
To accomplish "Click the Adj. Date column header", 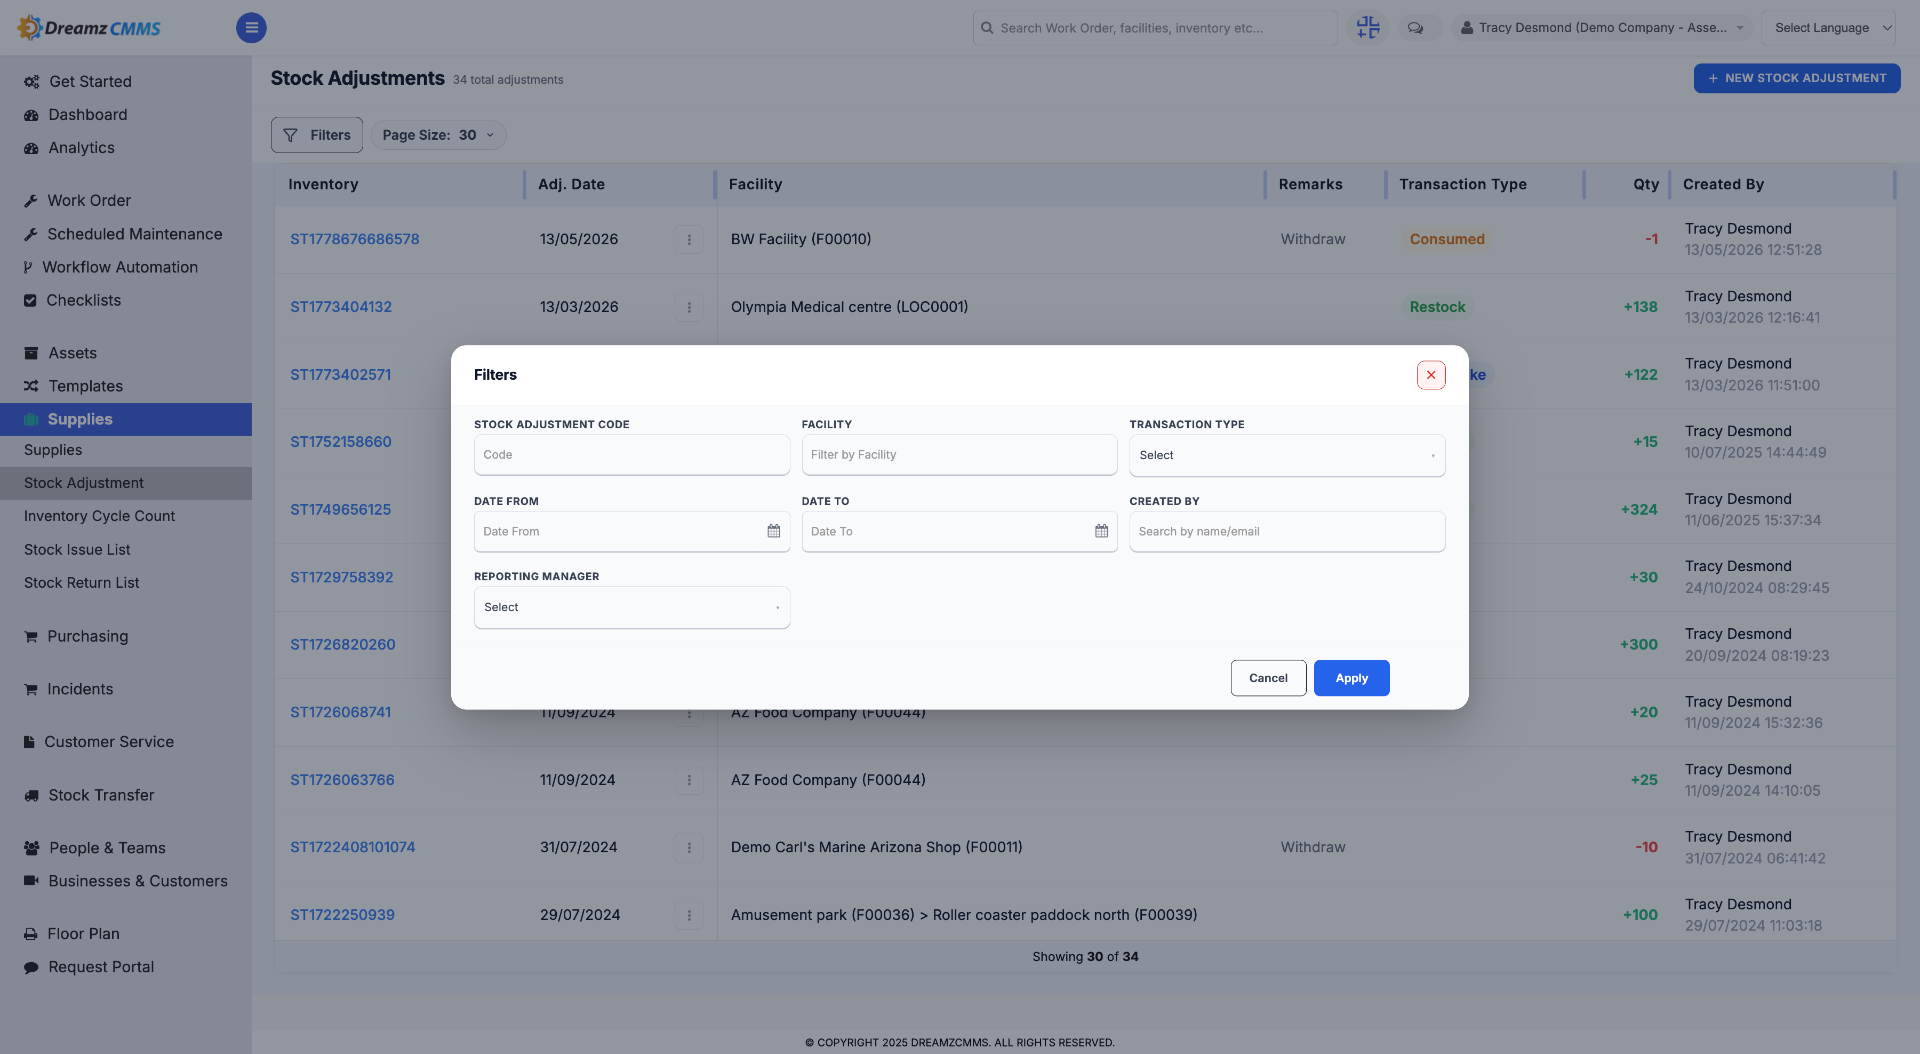I will pos(571,185).
